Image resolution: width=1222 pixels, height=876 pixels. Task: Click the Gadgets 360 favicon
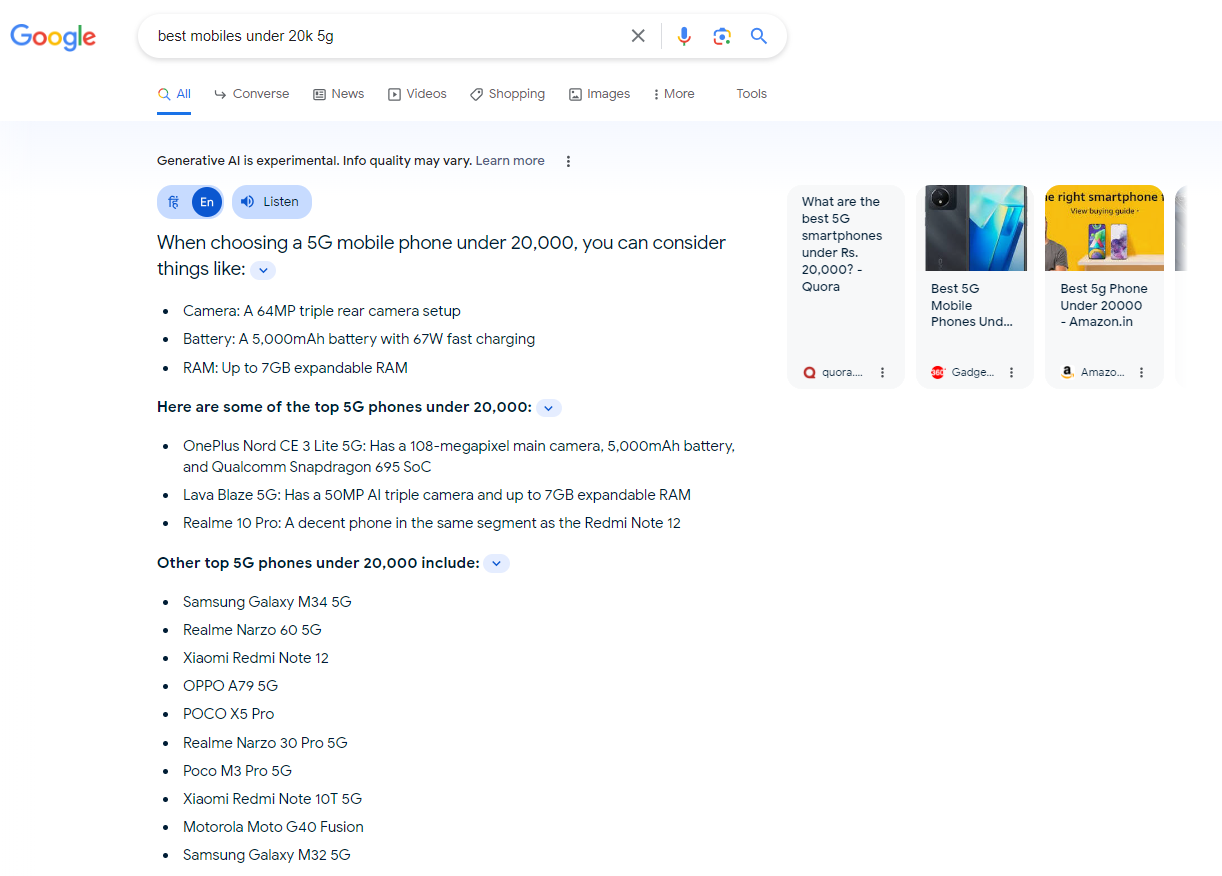tap(938, 372)
